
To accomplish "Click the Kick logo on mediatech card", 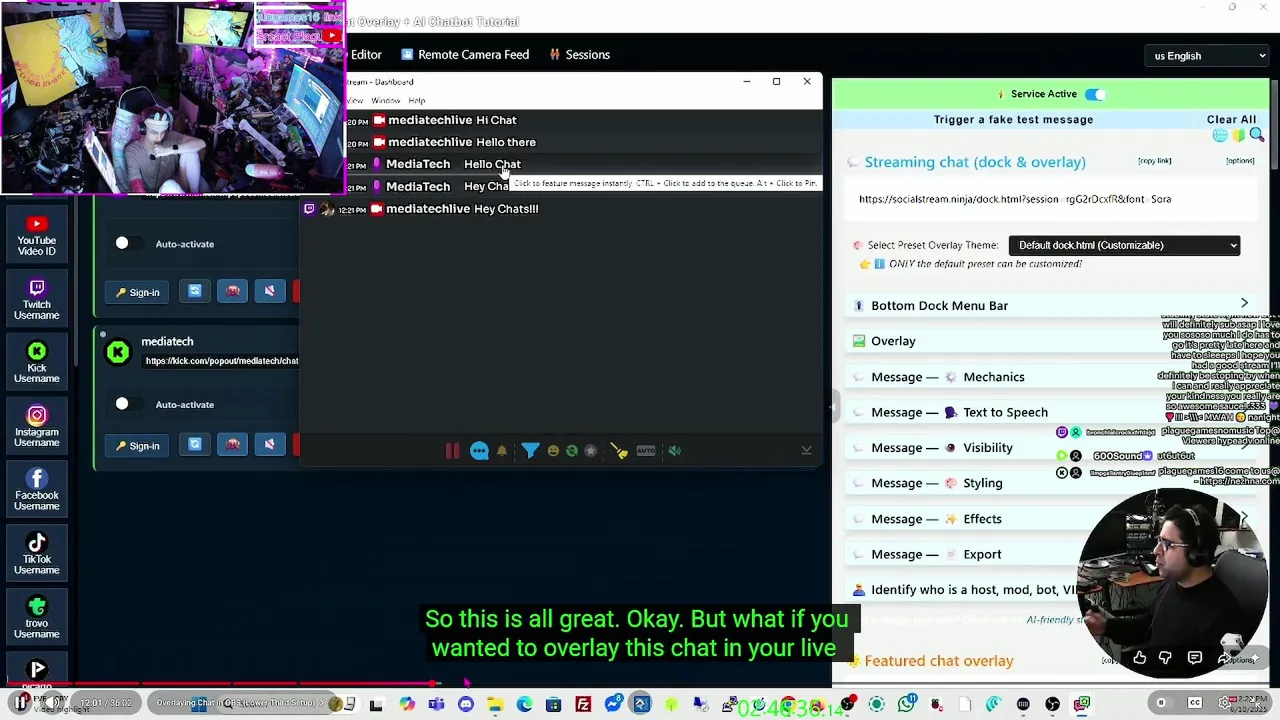I will click(118, 351).
